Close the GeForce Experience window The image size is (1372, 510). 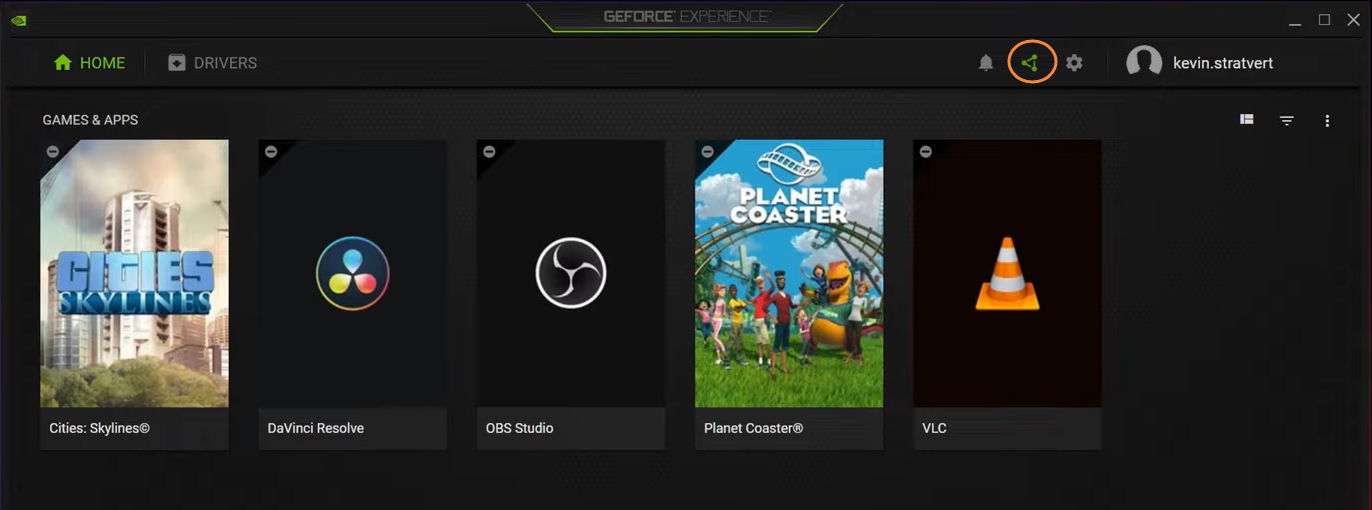pos(1351,19)
